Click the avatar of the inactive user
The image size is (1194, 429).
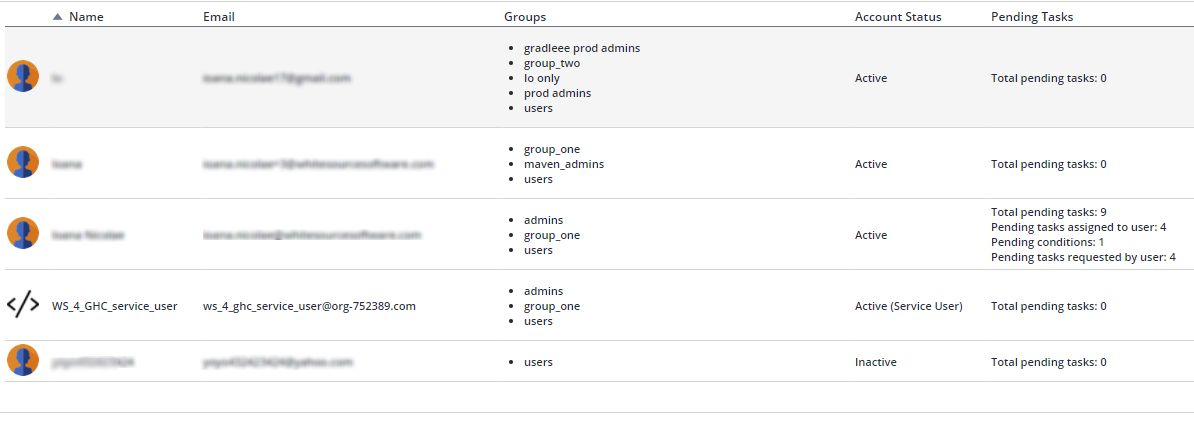click(x=23, y=361)
